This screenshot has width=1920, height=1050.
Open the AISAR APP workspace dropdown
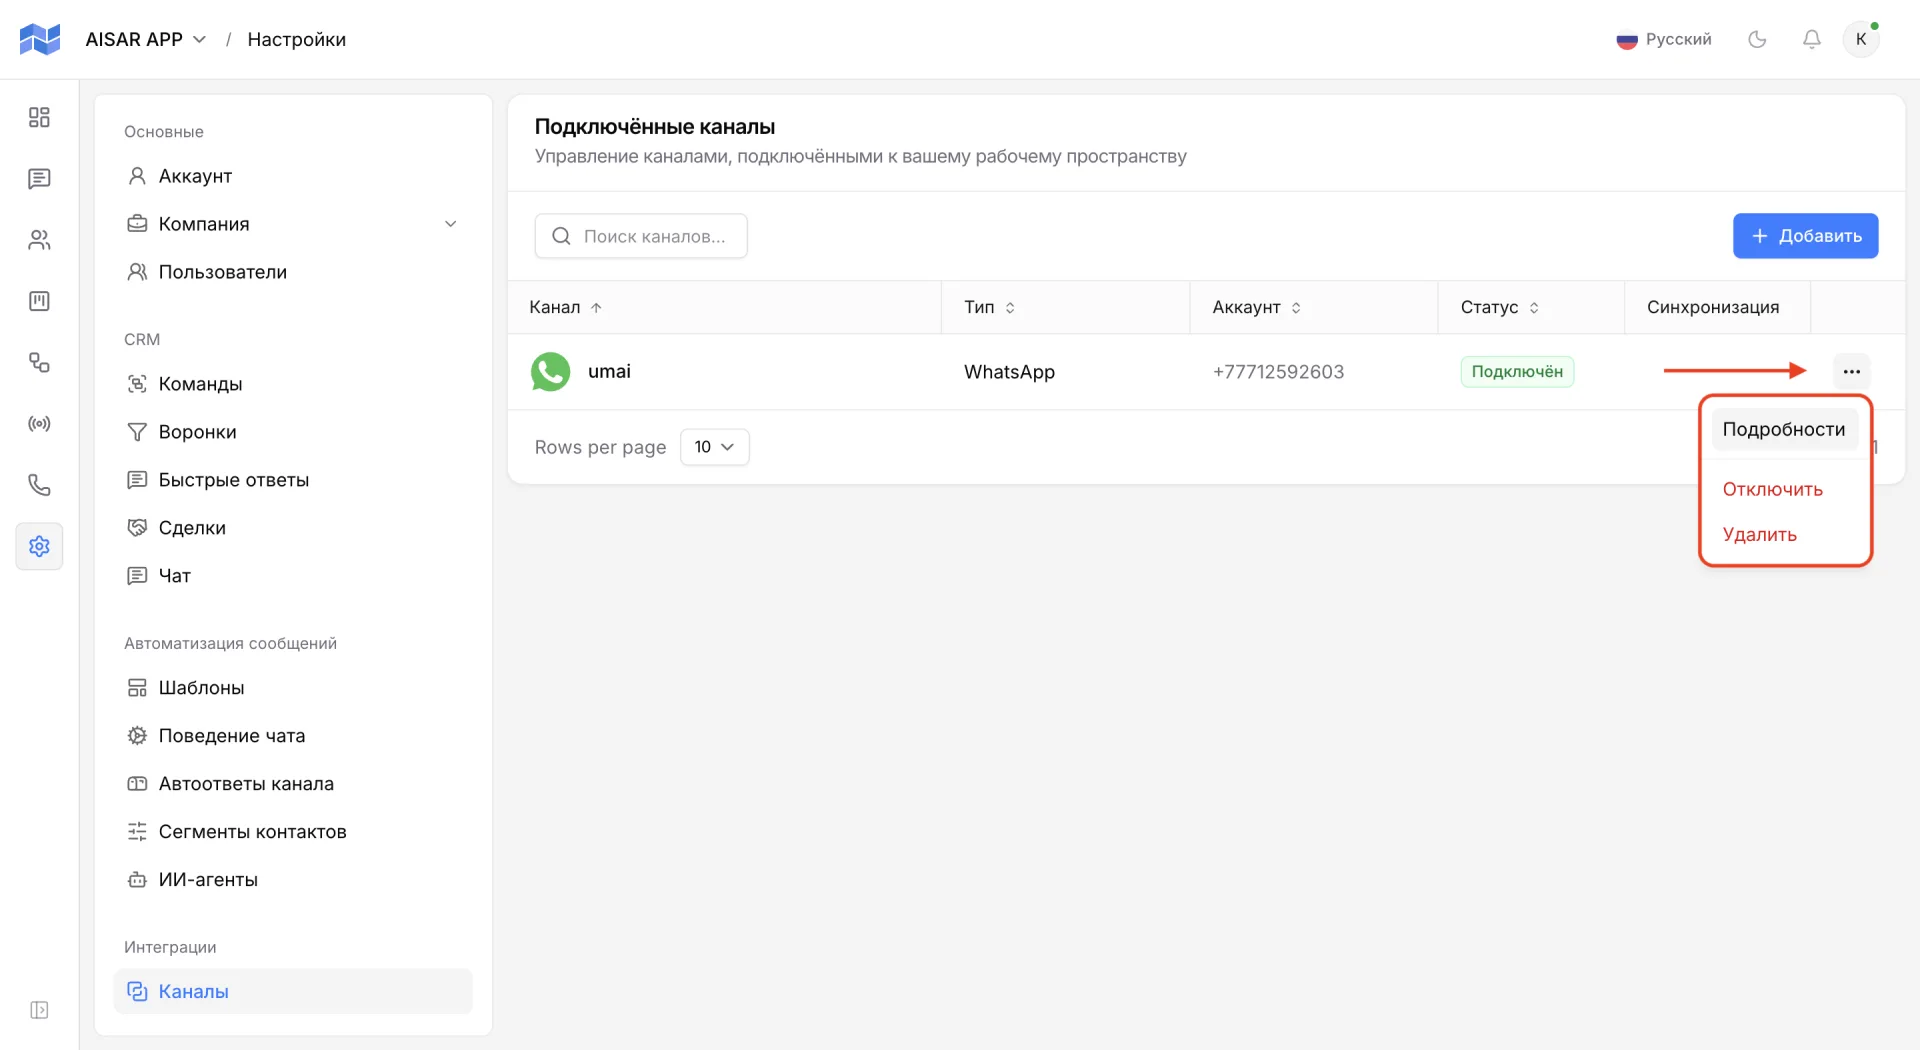pyautogui.click(x=146, y=39)
